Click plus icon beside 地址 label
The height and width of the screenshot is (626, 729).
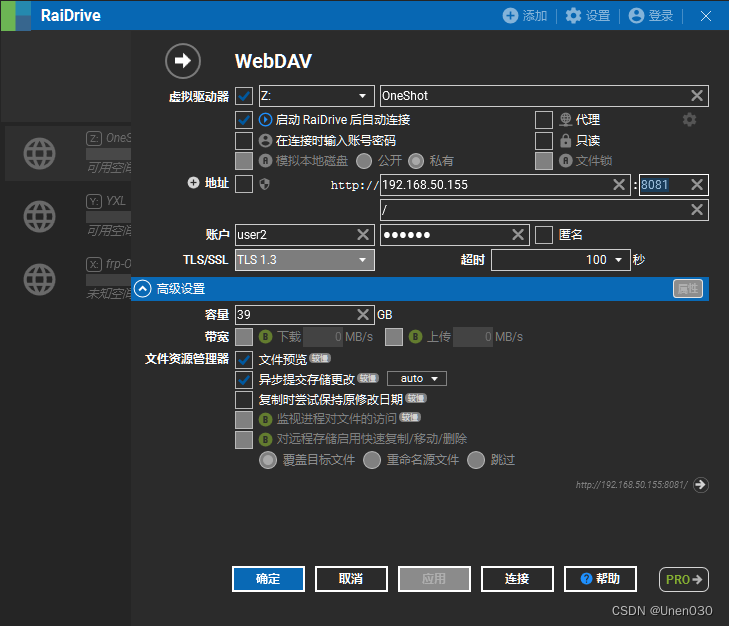pyautogui.click(x=193, y=183)
